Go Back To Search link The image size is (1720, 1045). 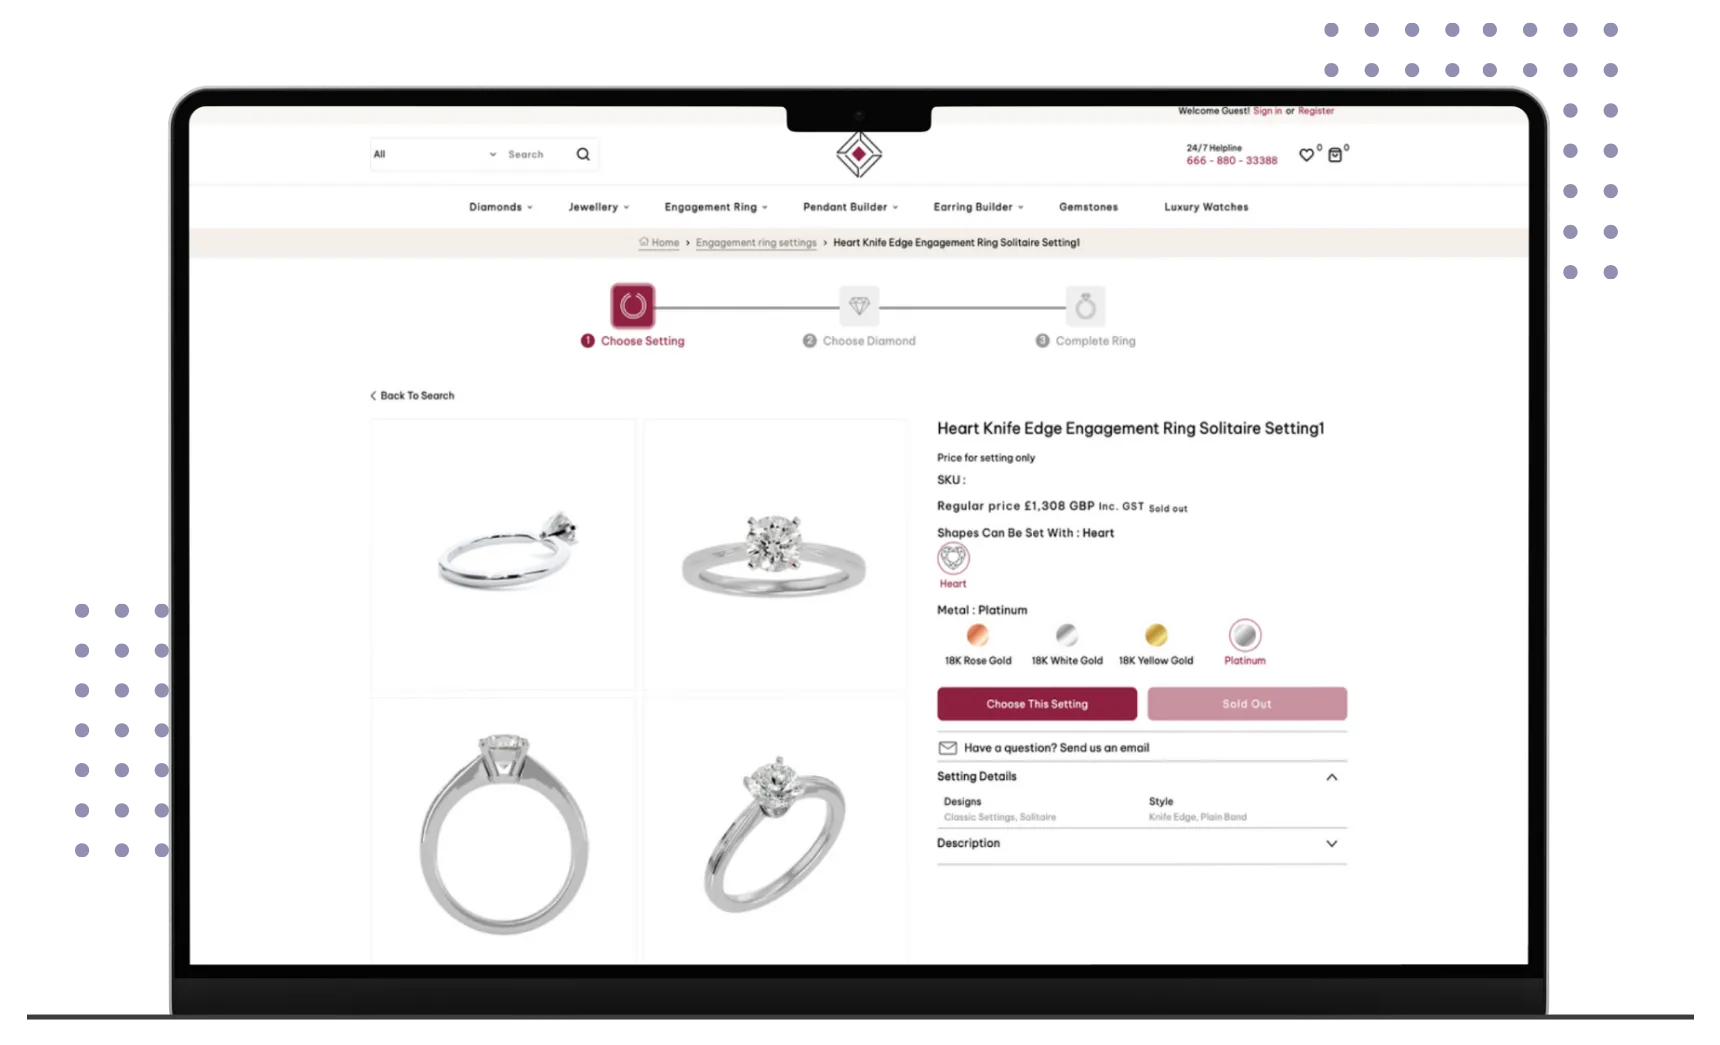[412, 396]
